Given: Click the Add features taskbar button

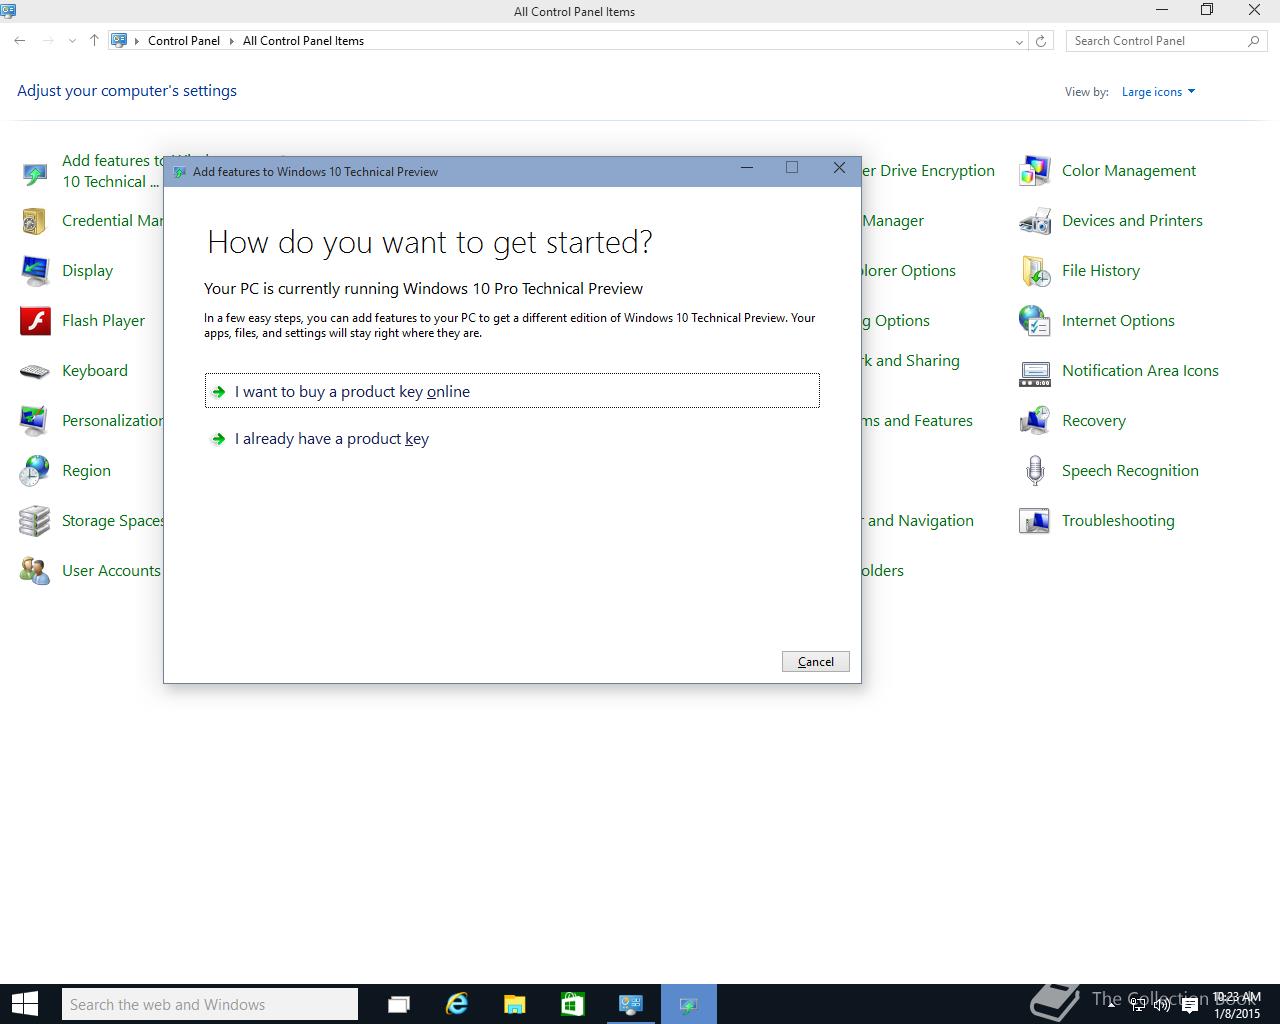Looking at the screenshot, I should tap(688, 1004).
